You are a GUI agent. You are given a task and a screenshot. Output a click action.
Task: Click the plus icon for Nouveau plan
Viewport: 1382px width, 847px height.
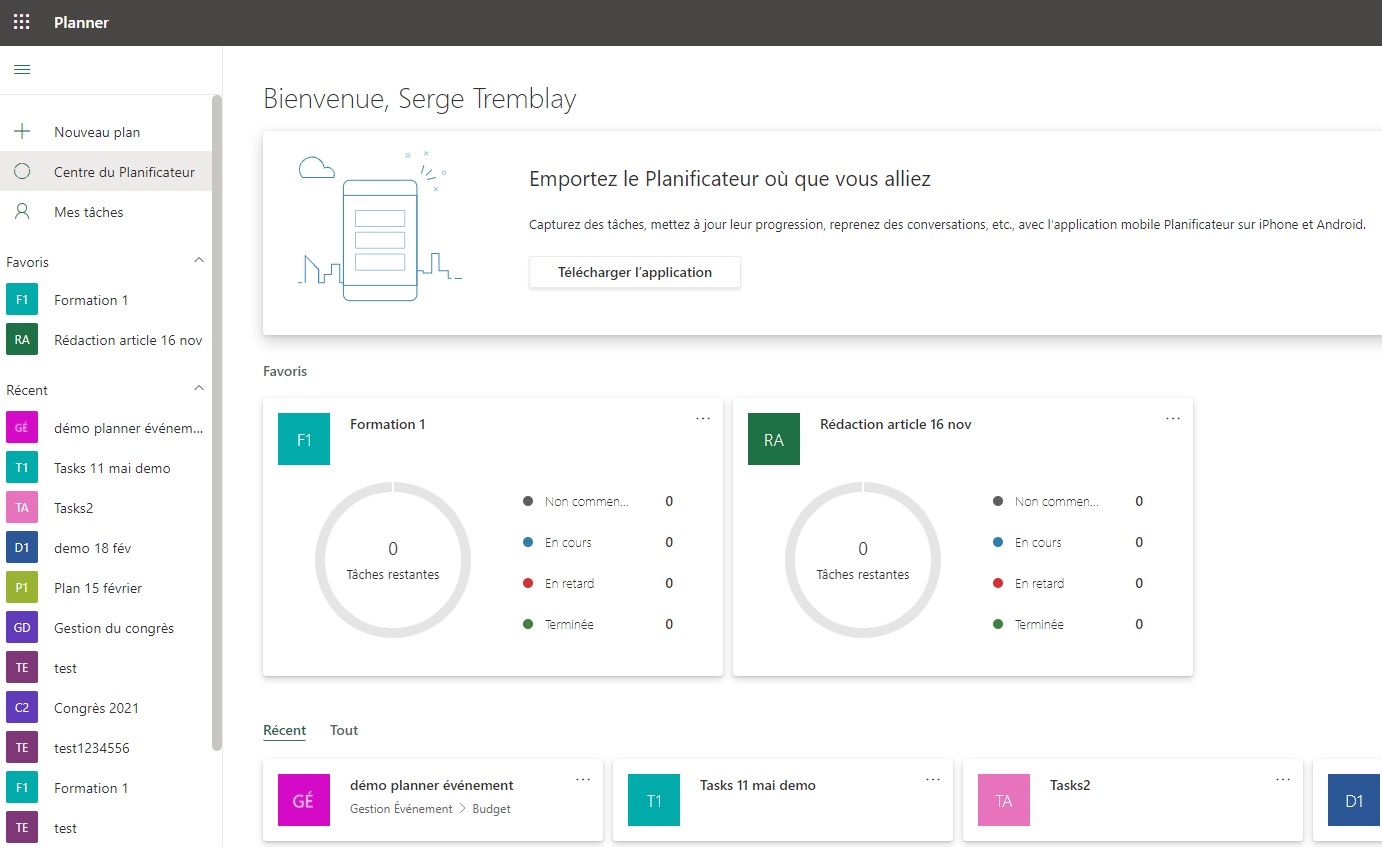point(22,132)
